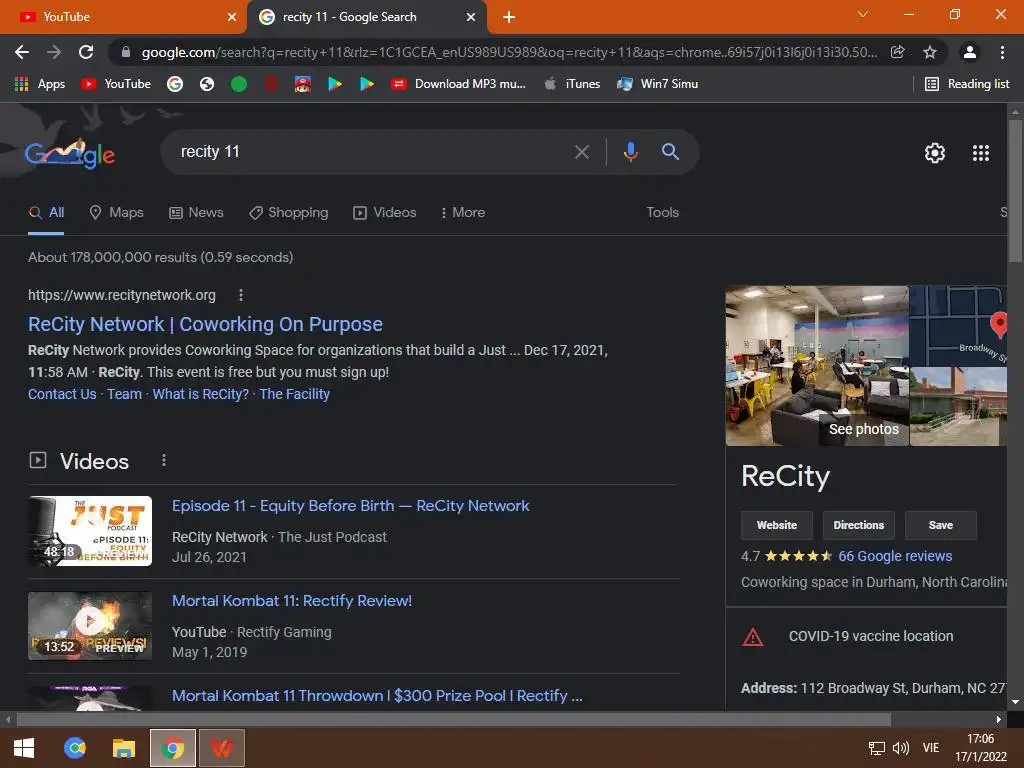Click the magnifier search button

coord(670,152)
